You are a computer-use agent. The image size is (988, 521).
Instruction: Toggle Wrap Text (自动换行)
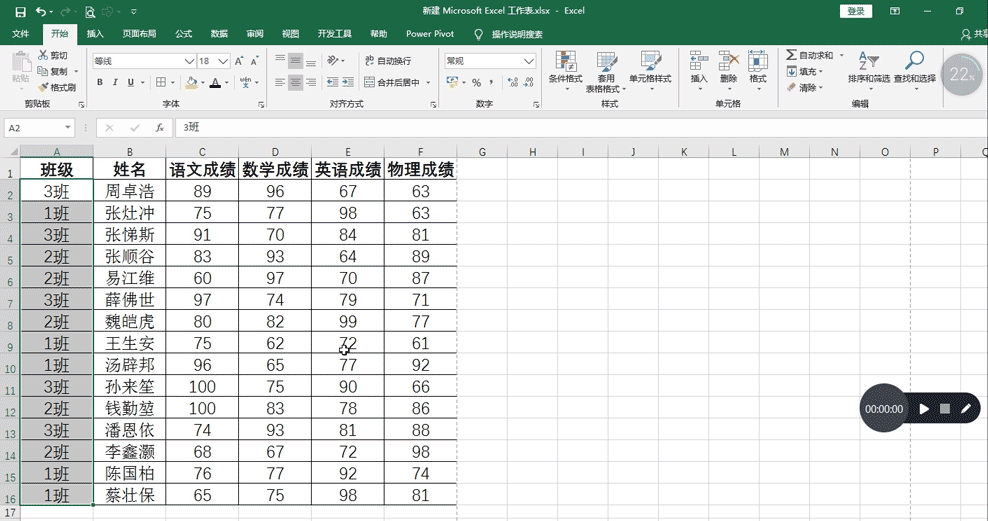coord(388,60)
